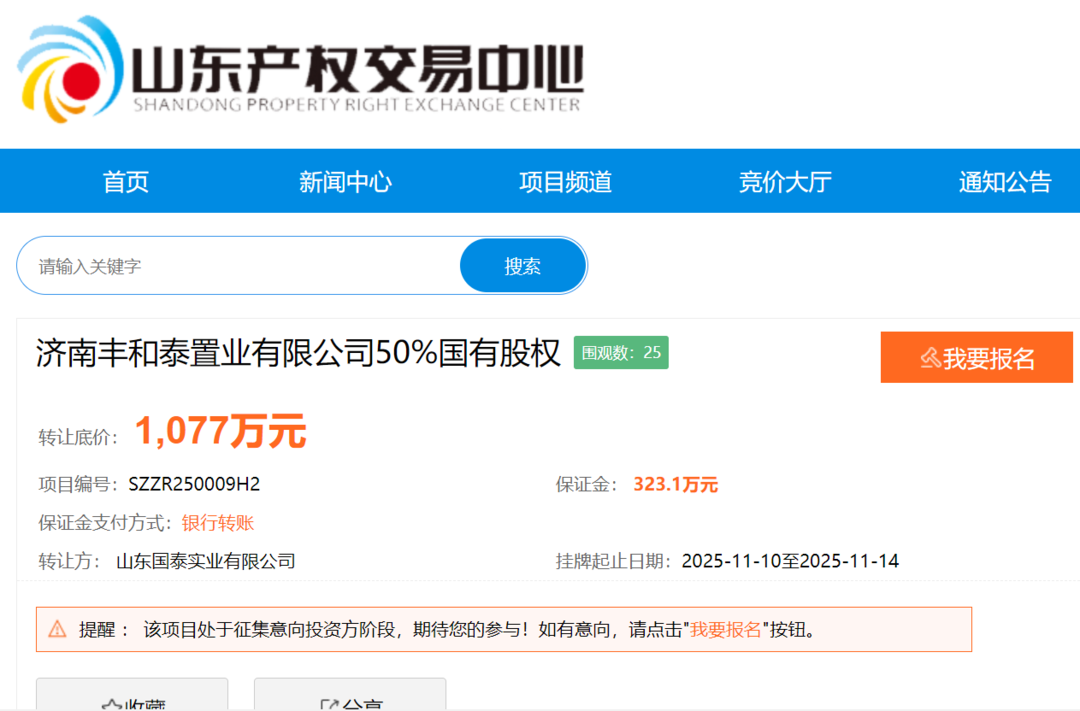Switch to 竞价大厅 page
1080x711 pixels.
click(x=785, y=181)
